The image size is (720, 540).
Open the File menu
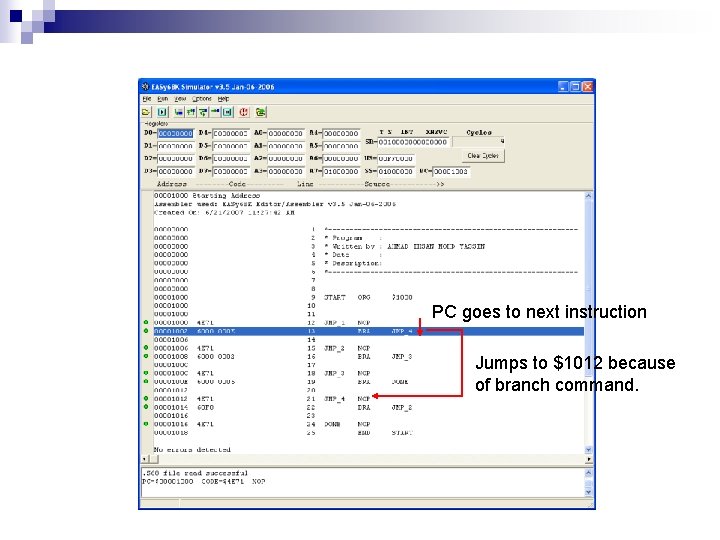coord(147,99)
